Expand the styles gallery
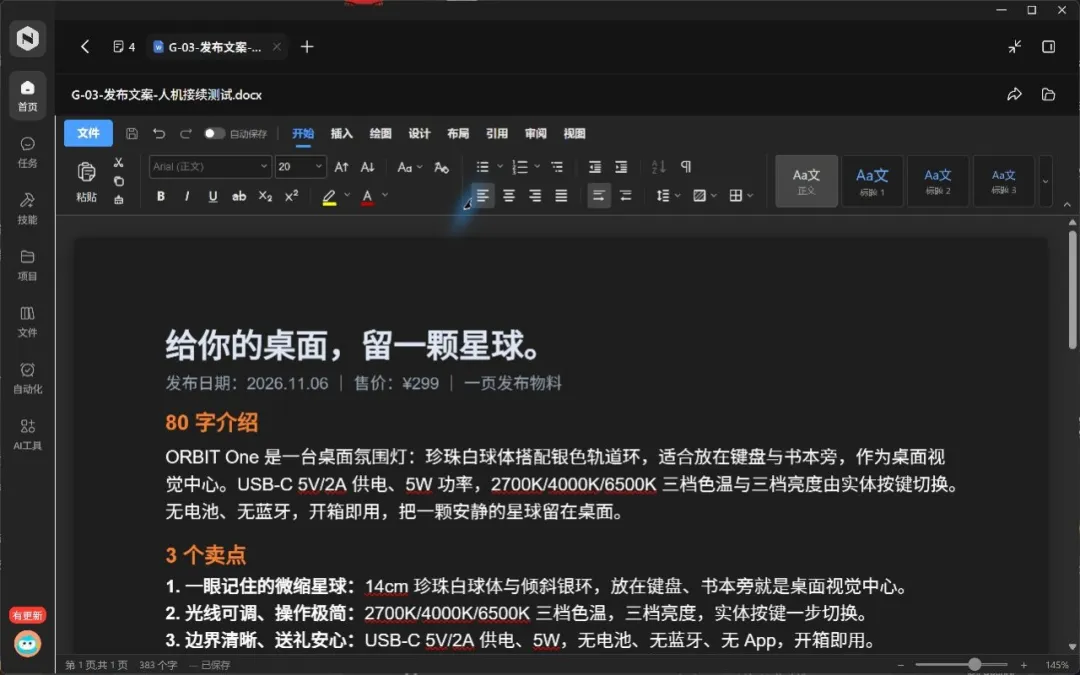 (x=1046, y=182)
